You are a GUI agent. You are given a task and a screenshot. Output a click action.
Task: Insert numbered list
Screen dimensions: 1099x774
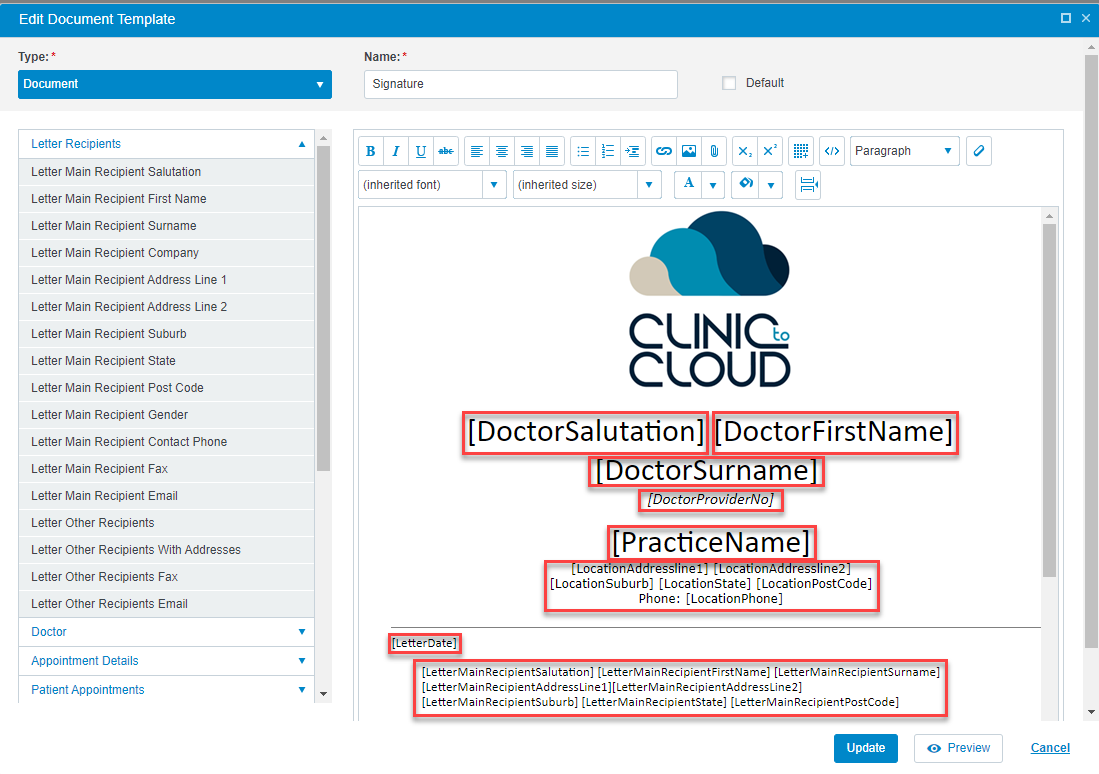(x=608, y=151)
